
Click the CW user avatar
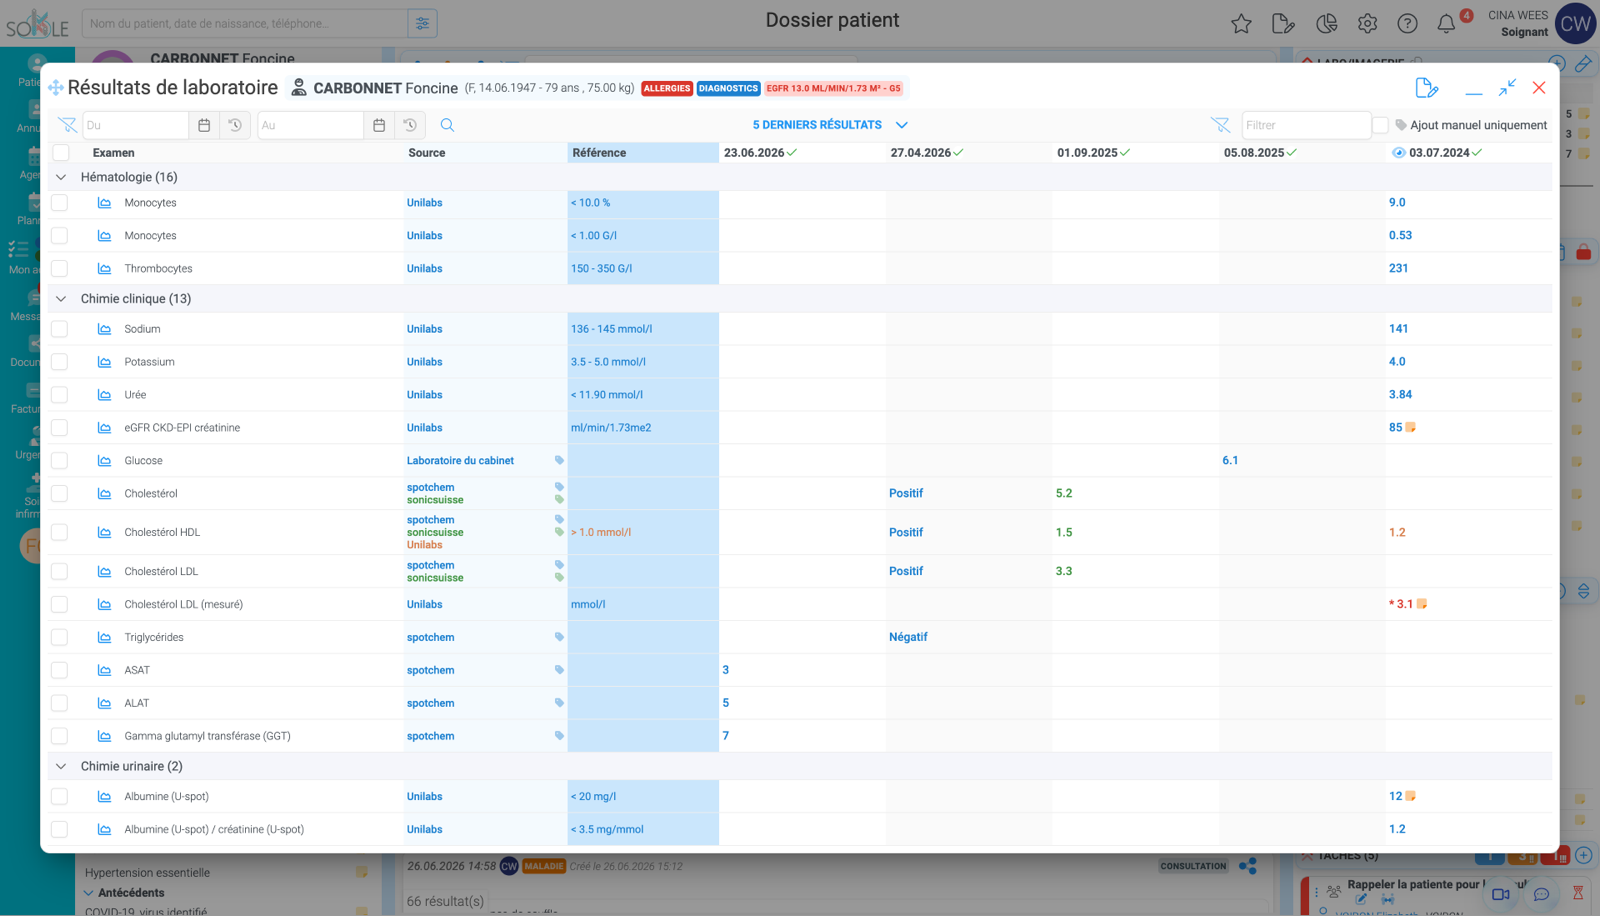[1576, 24]
